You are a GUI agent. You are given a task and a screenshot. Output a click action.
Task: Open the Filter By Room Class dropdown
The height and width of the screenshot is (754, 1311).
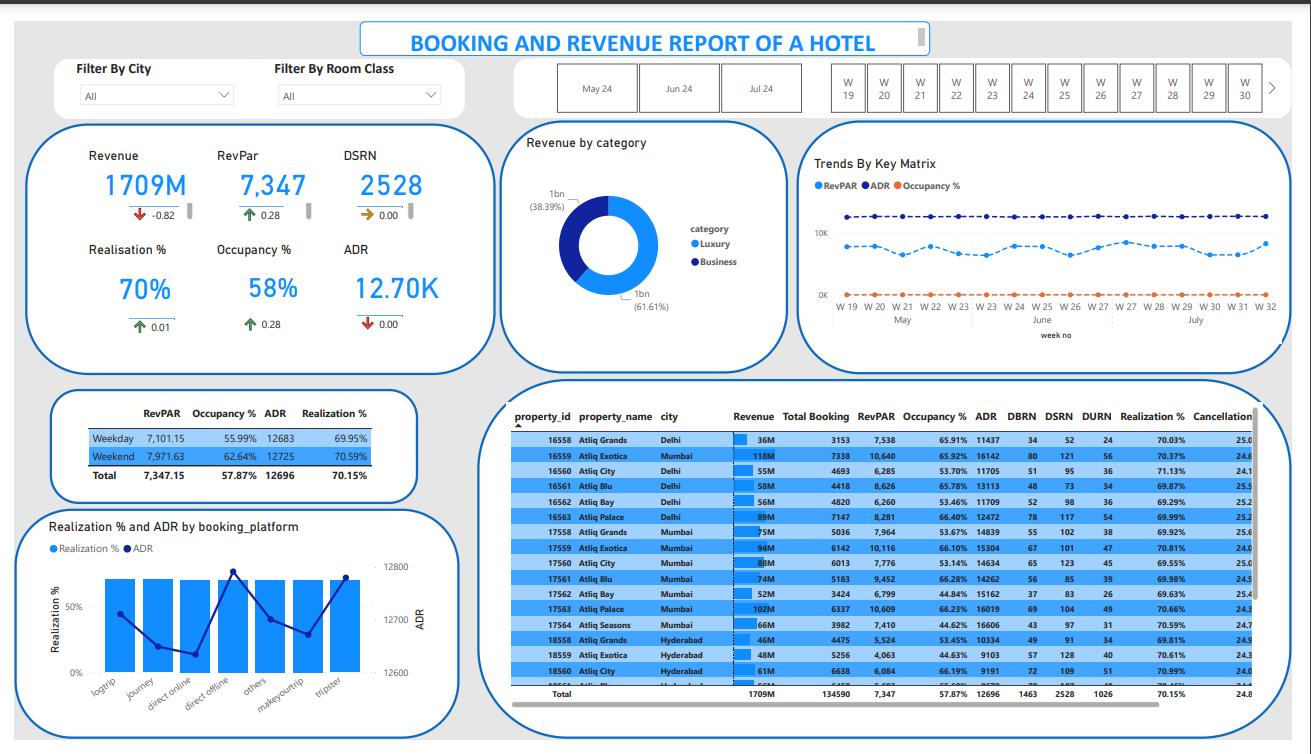pyautogui.click(x=359, y=96)
